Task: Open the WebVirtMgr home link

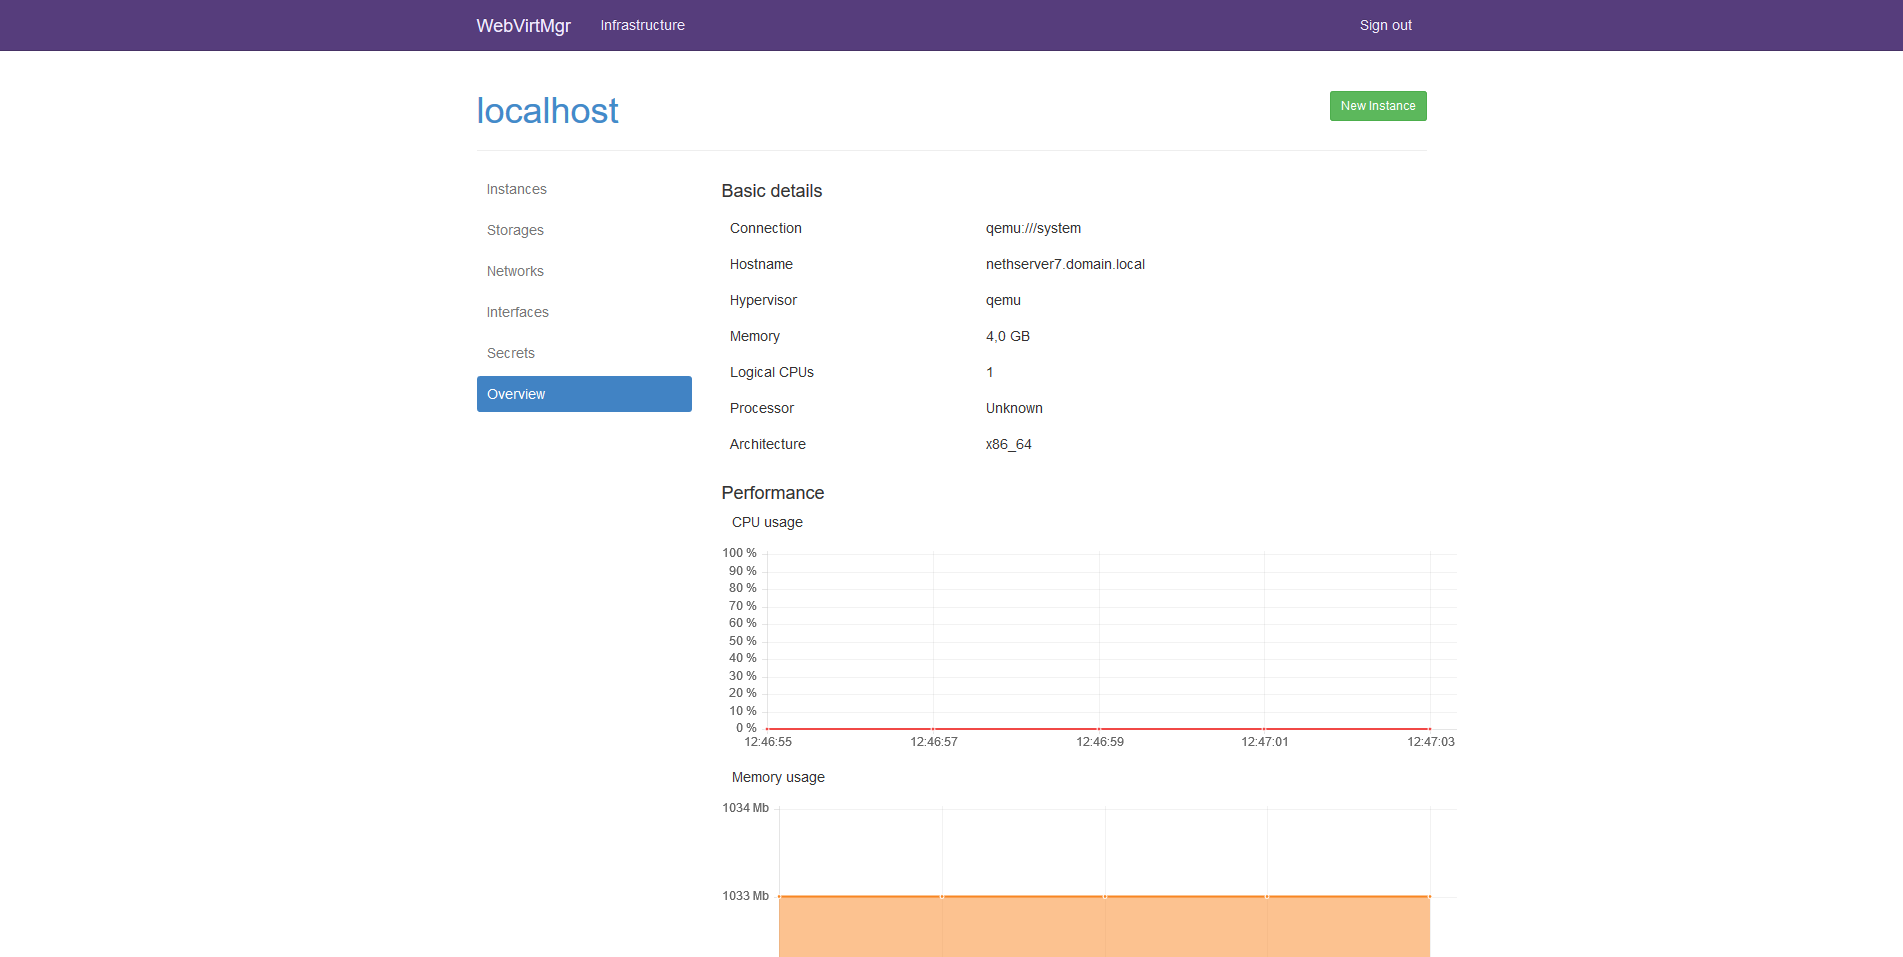Action: [x=523, y=26]
